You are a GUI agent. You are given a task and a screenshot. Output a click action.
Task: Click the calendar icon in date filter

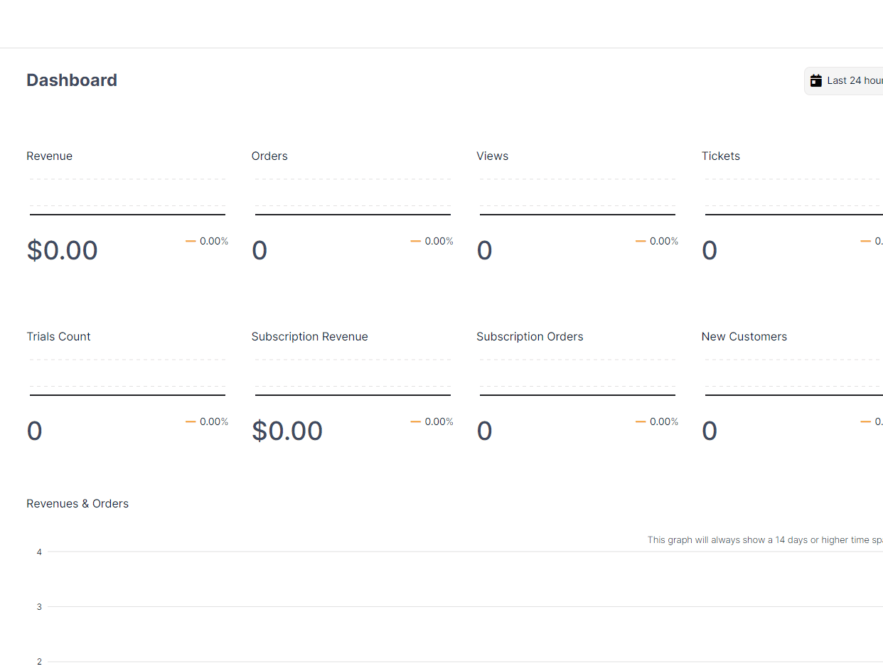coord(817,80)
